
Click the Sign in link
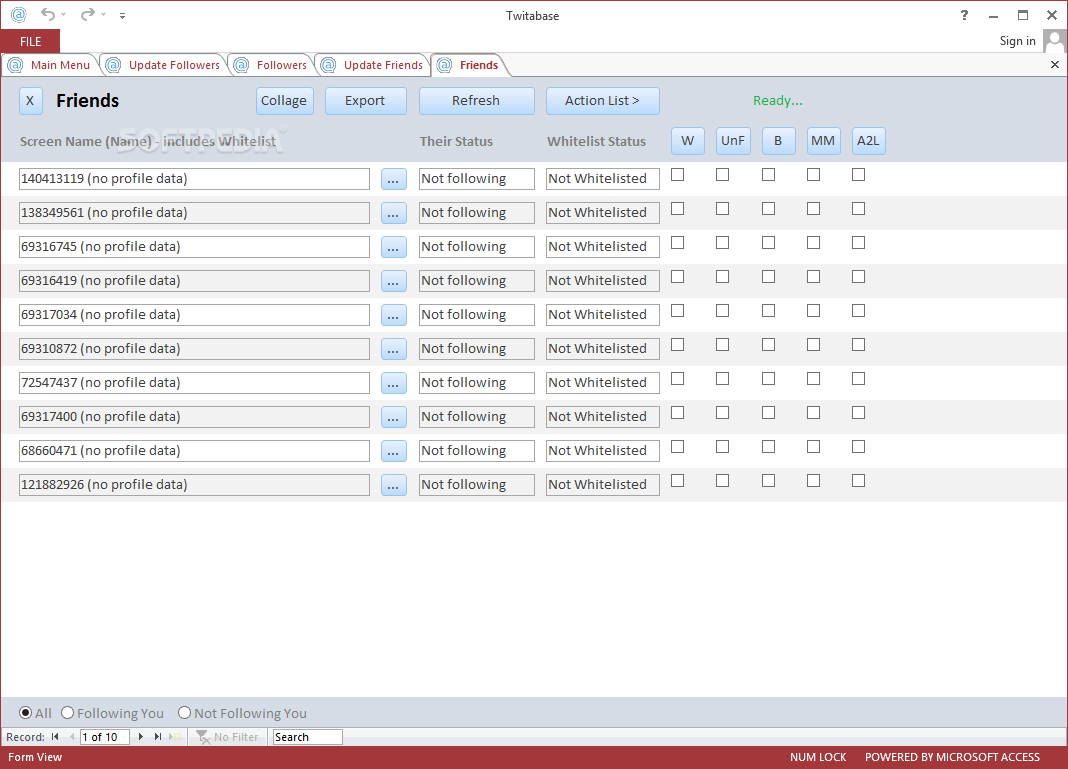pos(1017,41)
